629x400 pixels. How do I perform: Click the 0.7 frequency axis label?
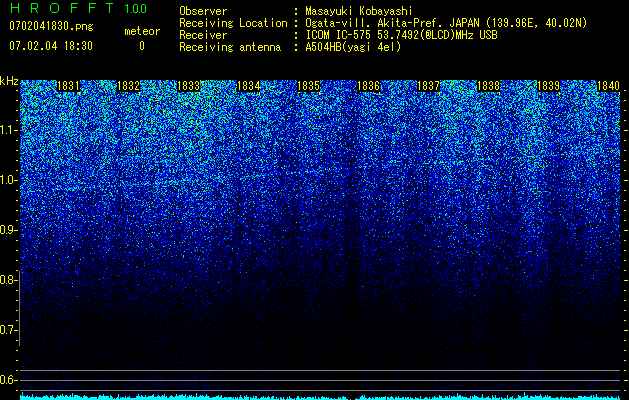[x=8, y=330]
